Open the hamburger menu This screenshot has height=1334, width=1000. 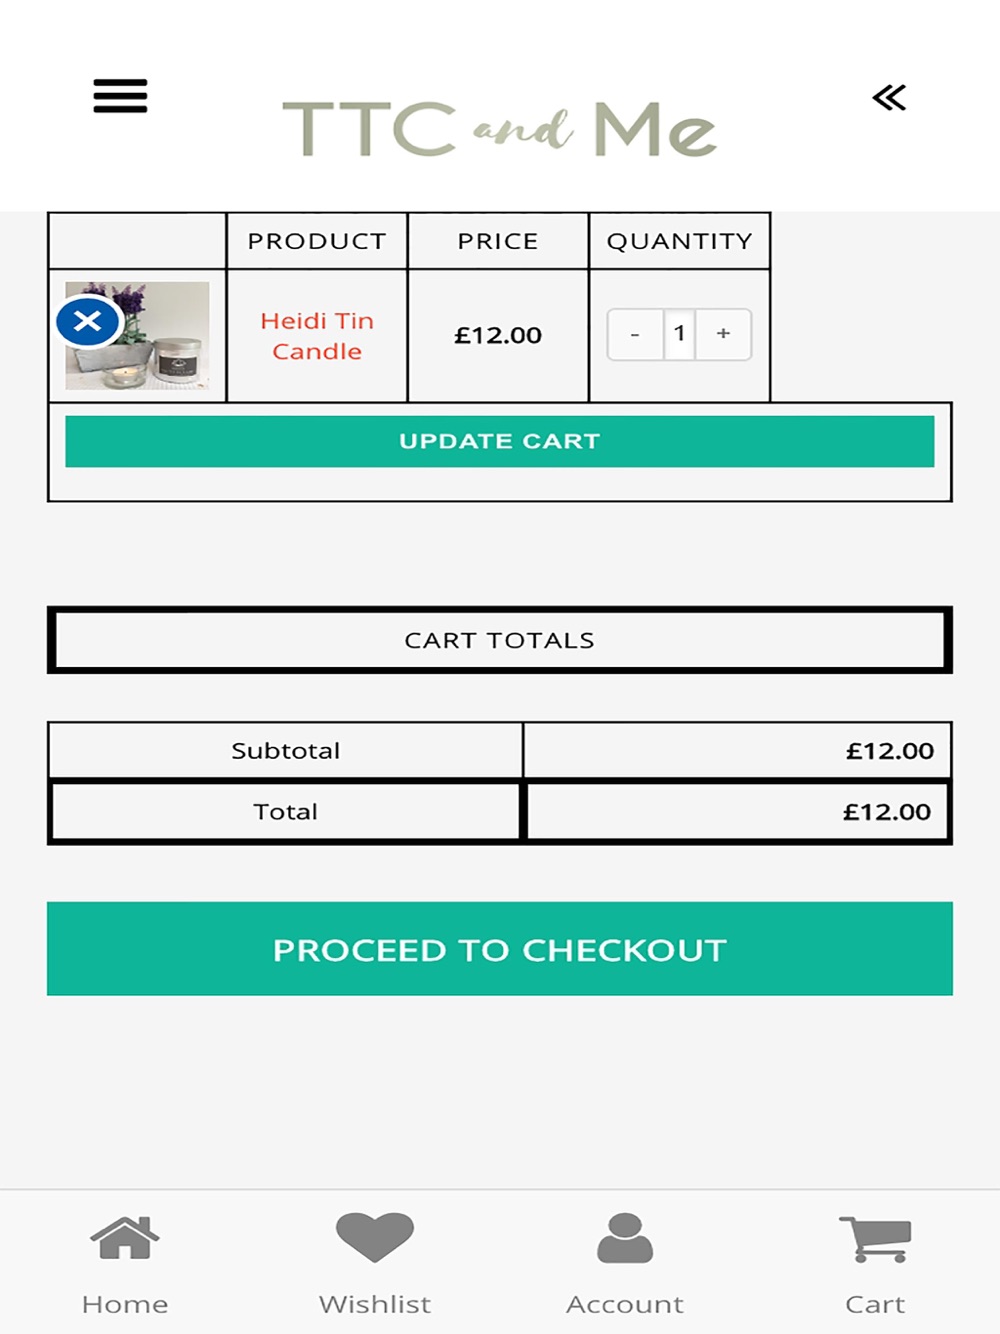(120, 96)
